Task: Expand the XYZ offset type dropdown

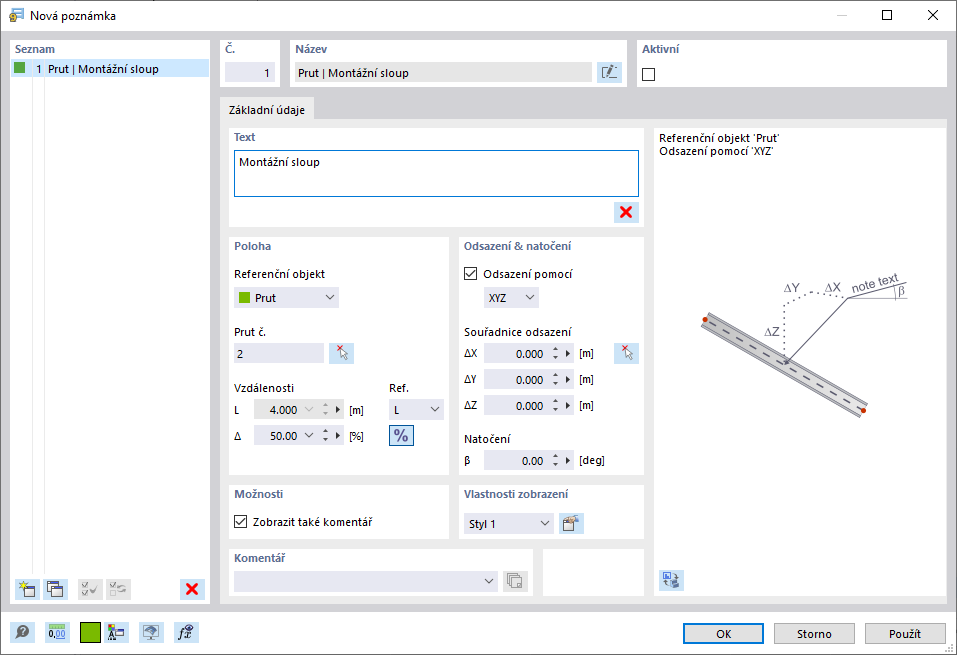Action: coord(511,297)
